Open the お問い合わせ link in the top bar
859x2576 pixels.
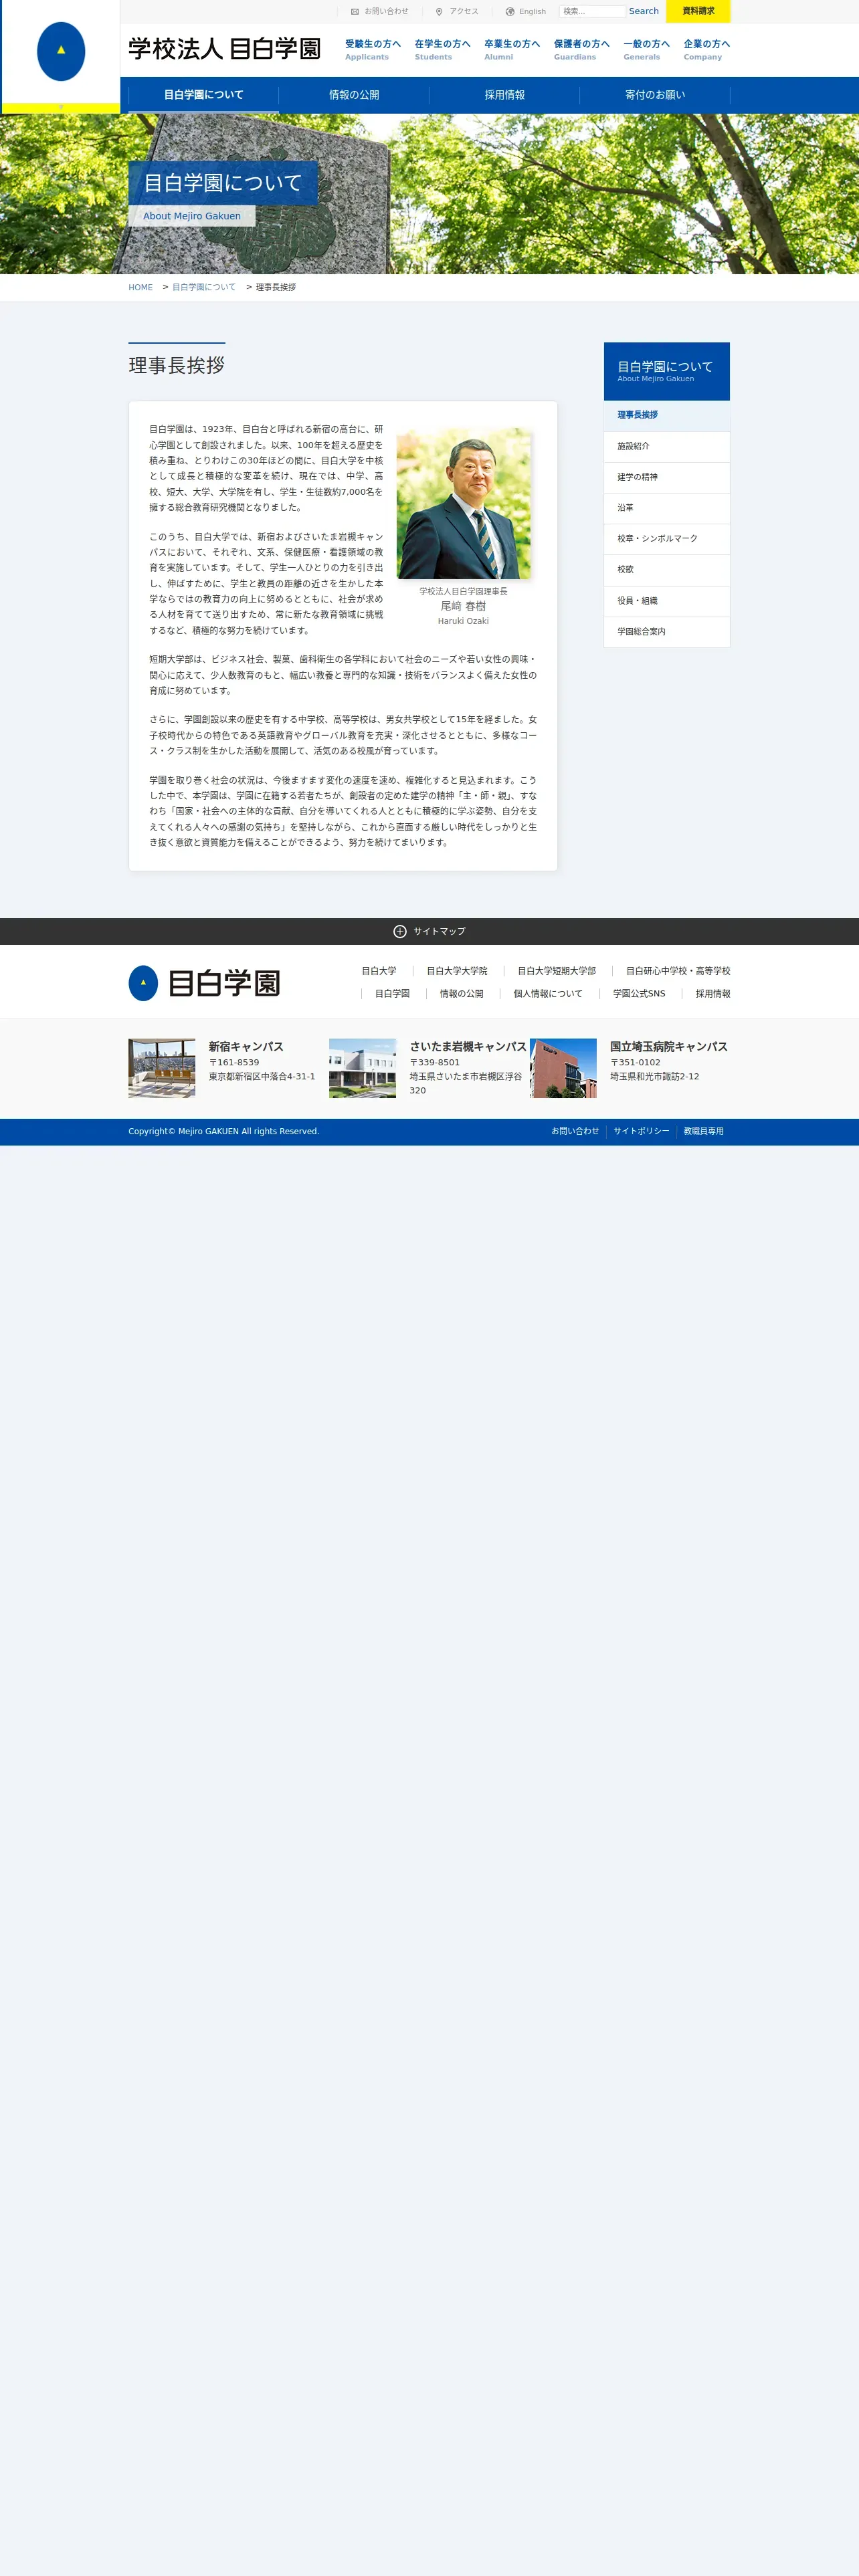[x=386, y=11]
